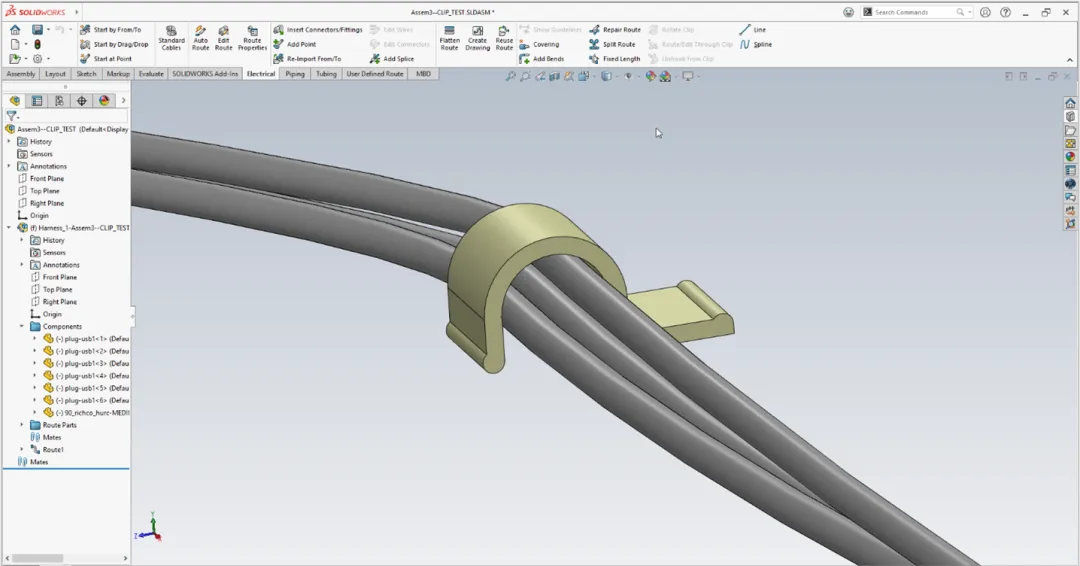Run Auto Route
The height and width of the screenshot is (566, 1080).
[200, 38]
